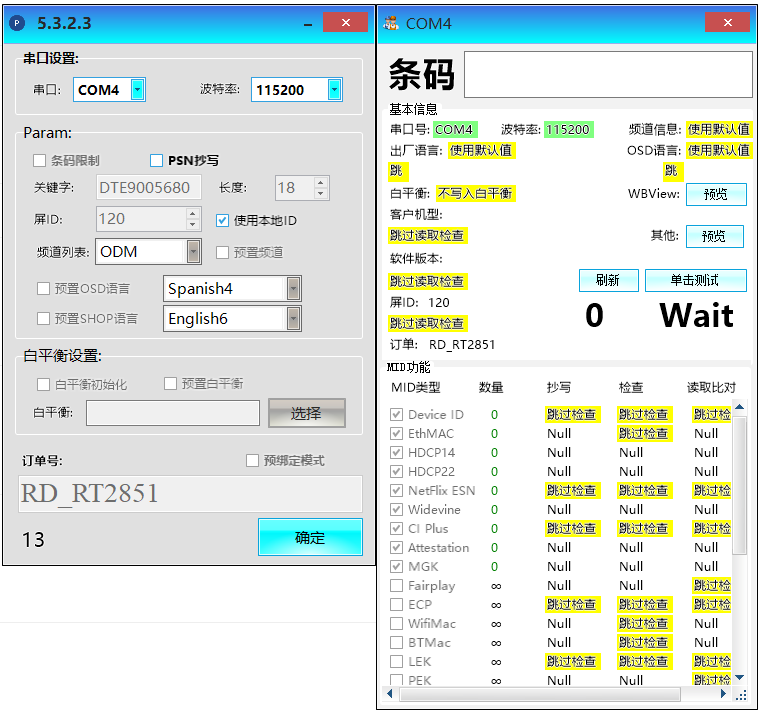Open the 频道列表 ODM dropdown
This screenshot has width=760, height=712.
click(193, 252)
